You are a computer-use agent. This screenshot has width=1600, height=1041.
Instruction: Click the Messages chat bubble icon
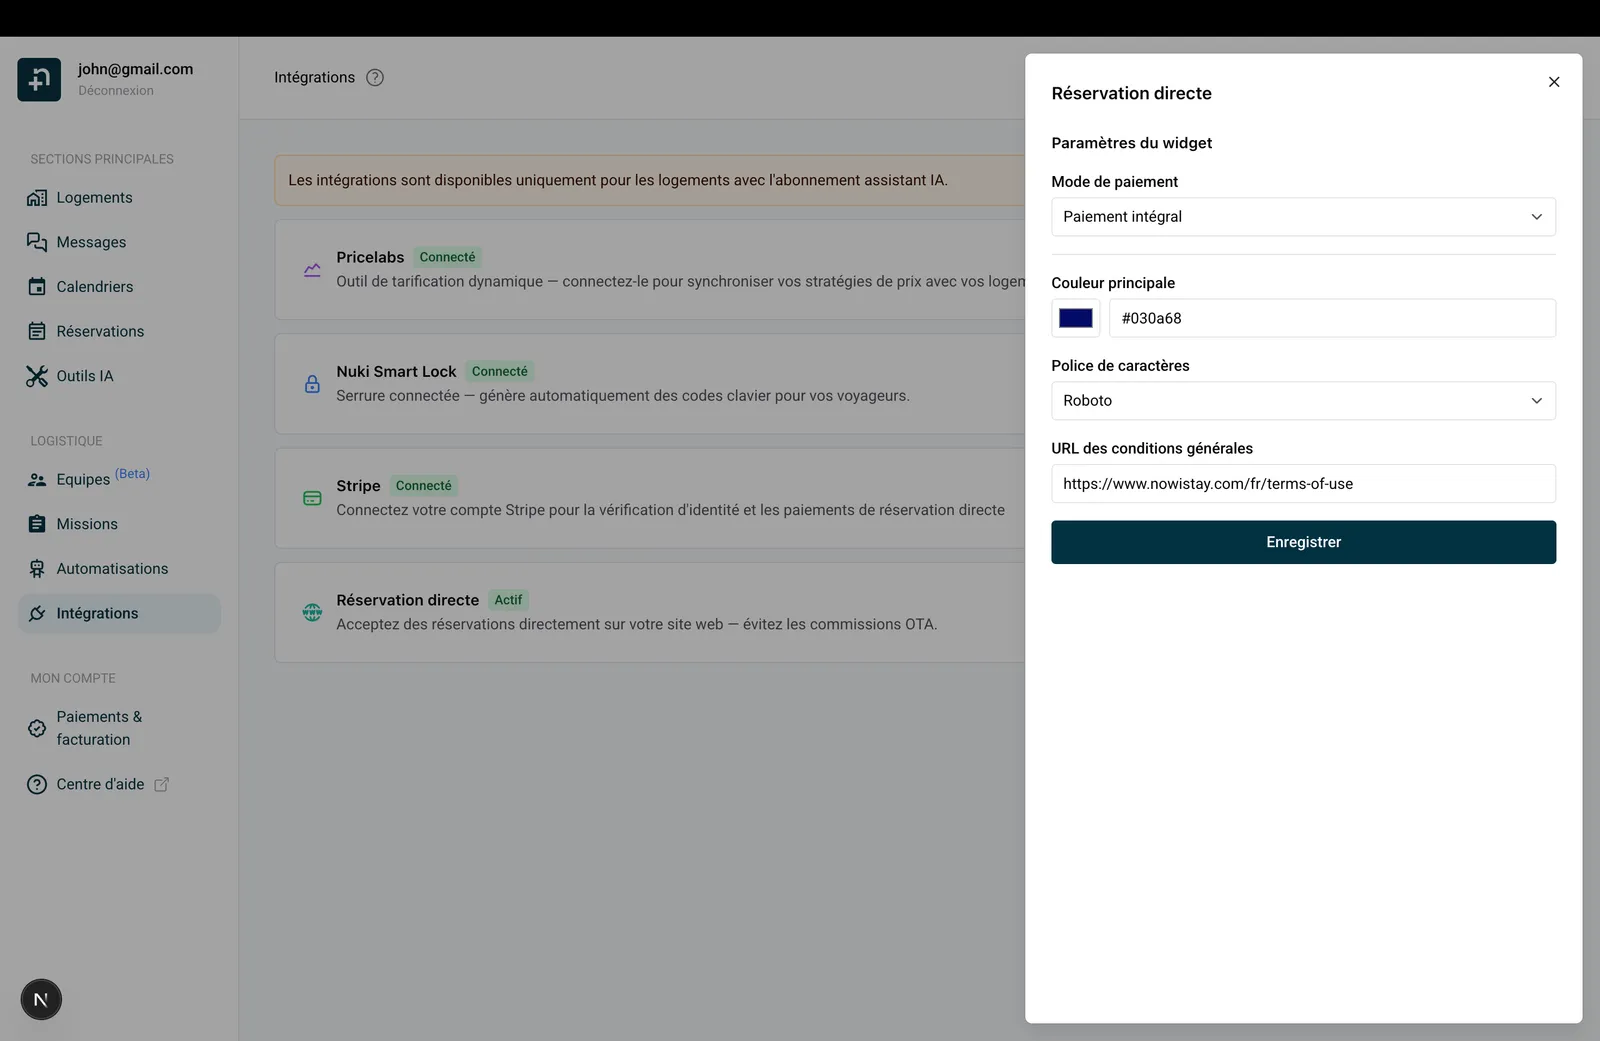coord(37,242)
